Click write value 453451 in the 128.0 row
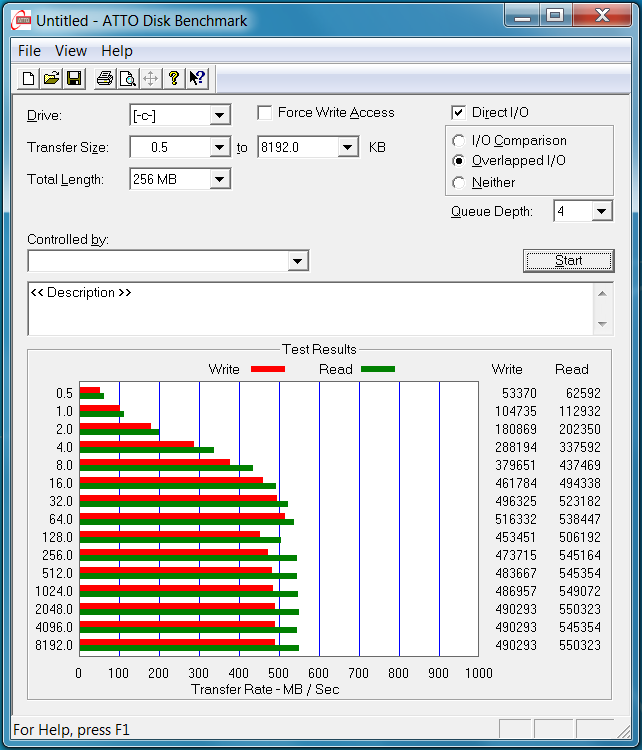The width and height of the screenshot is (642, 750). point(516,537)
